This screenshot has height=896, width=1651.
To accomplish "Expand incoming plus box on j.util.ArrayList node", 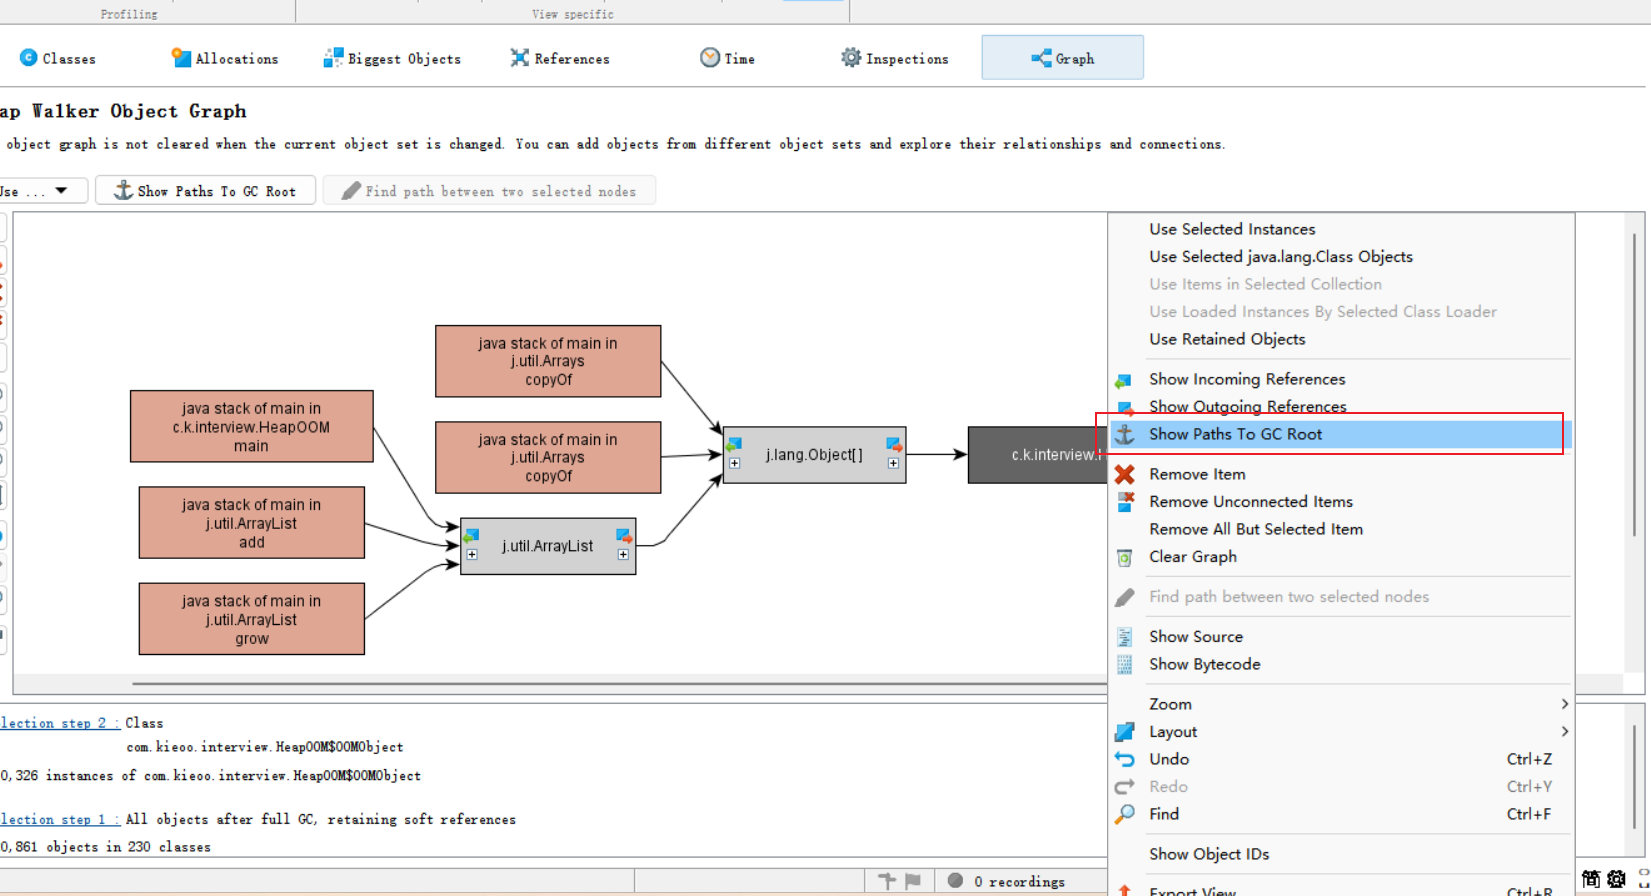I will (472, 554).
